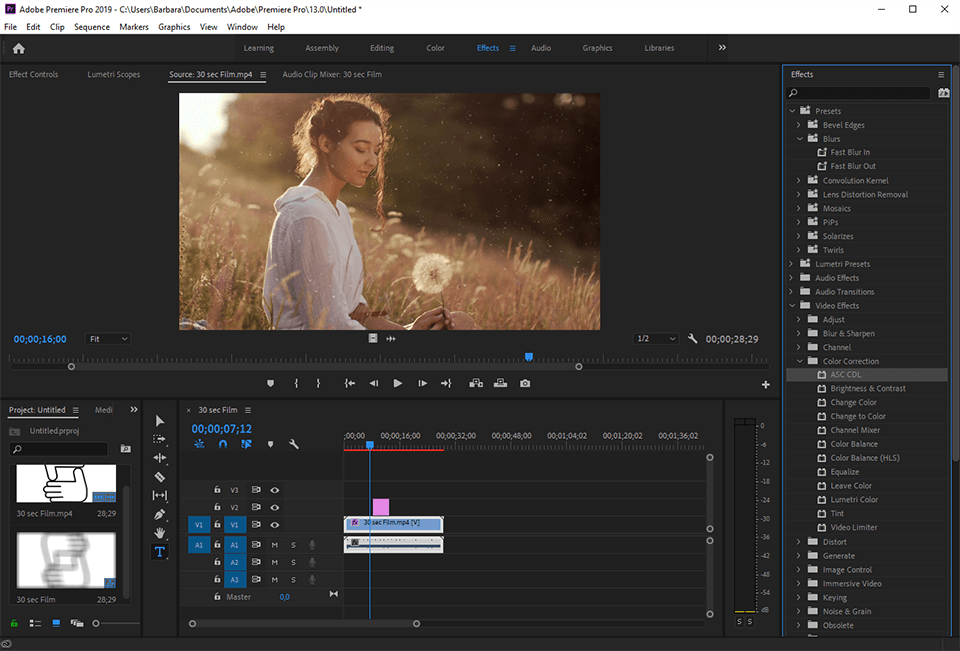
Task: Play the video in the Source monitor
Action: 397,383
